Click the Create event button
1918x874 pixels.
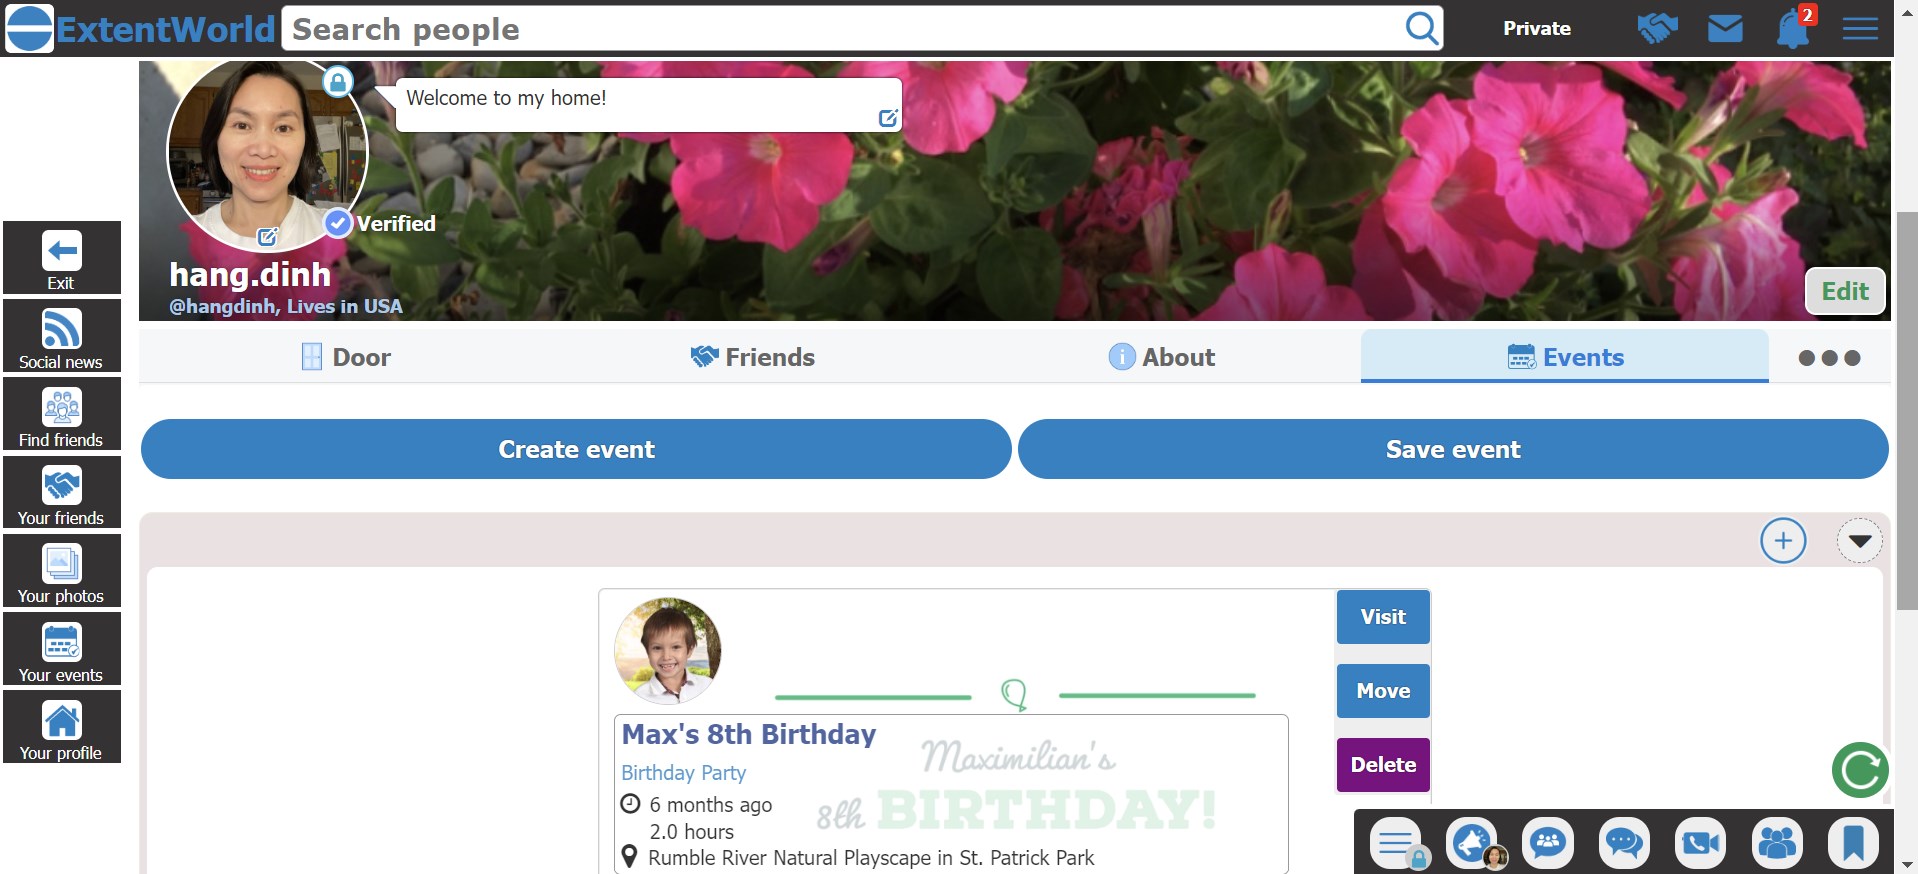tap(576, 449)
